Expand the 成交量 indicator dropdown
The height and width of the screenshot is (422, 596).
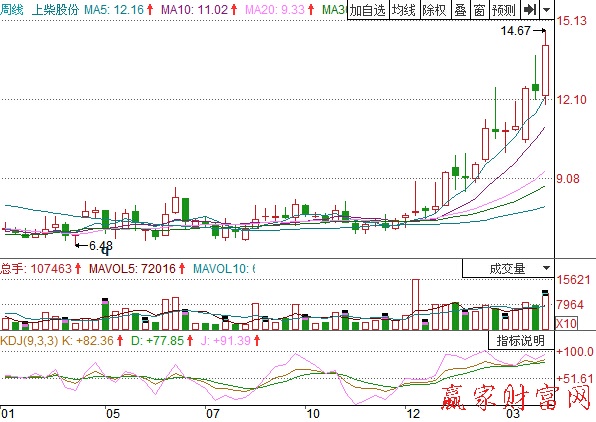tap(508, 269)
